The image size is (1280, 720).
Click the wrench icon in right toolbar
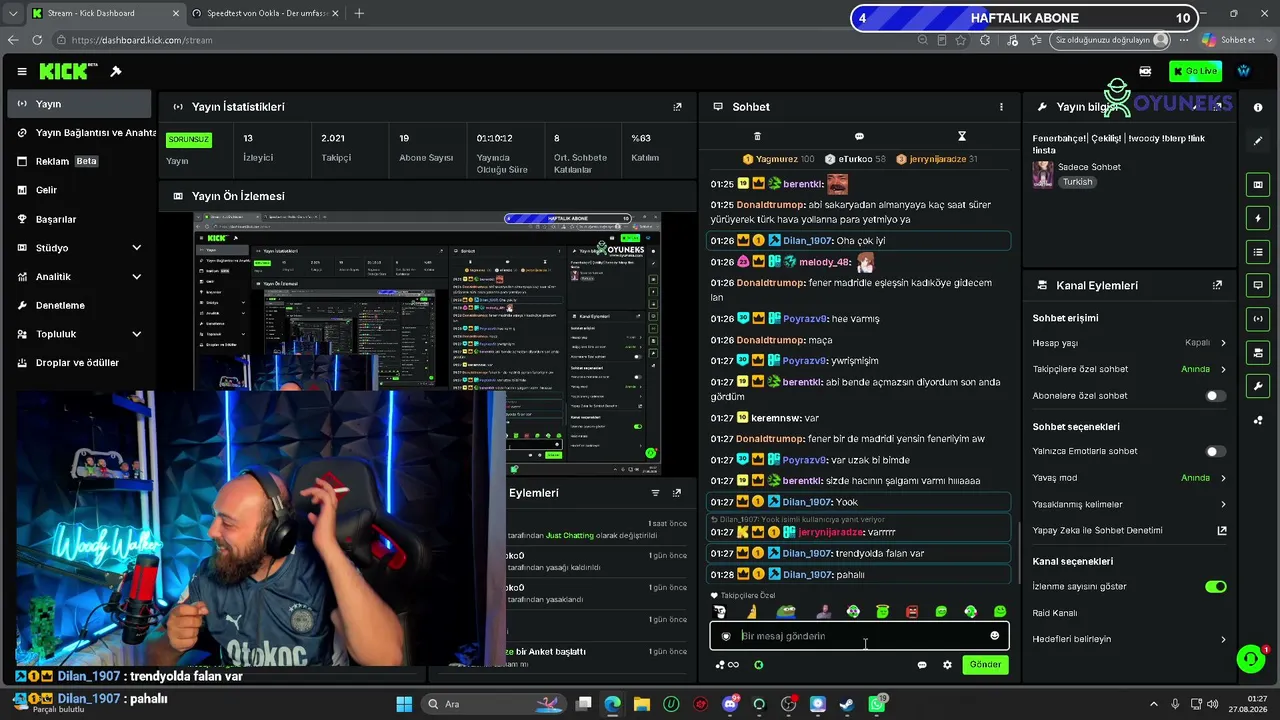click(x=1258, y=386)
